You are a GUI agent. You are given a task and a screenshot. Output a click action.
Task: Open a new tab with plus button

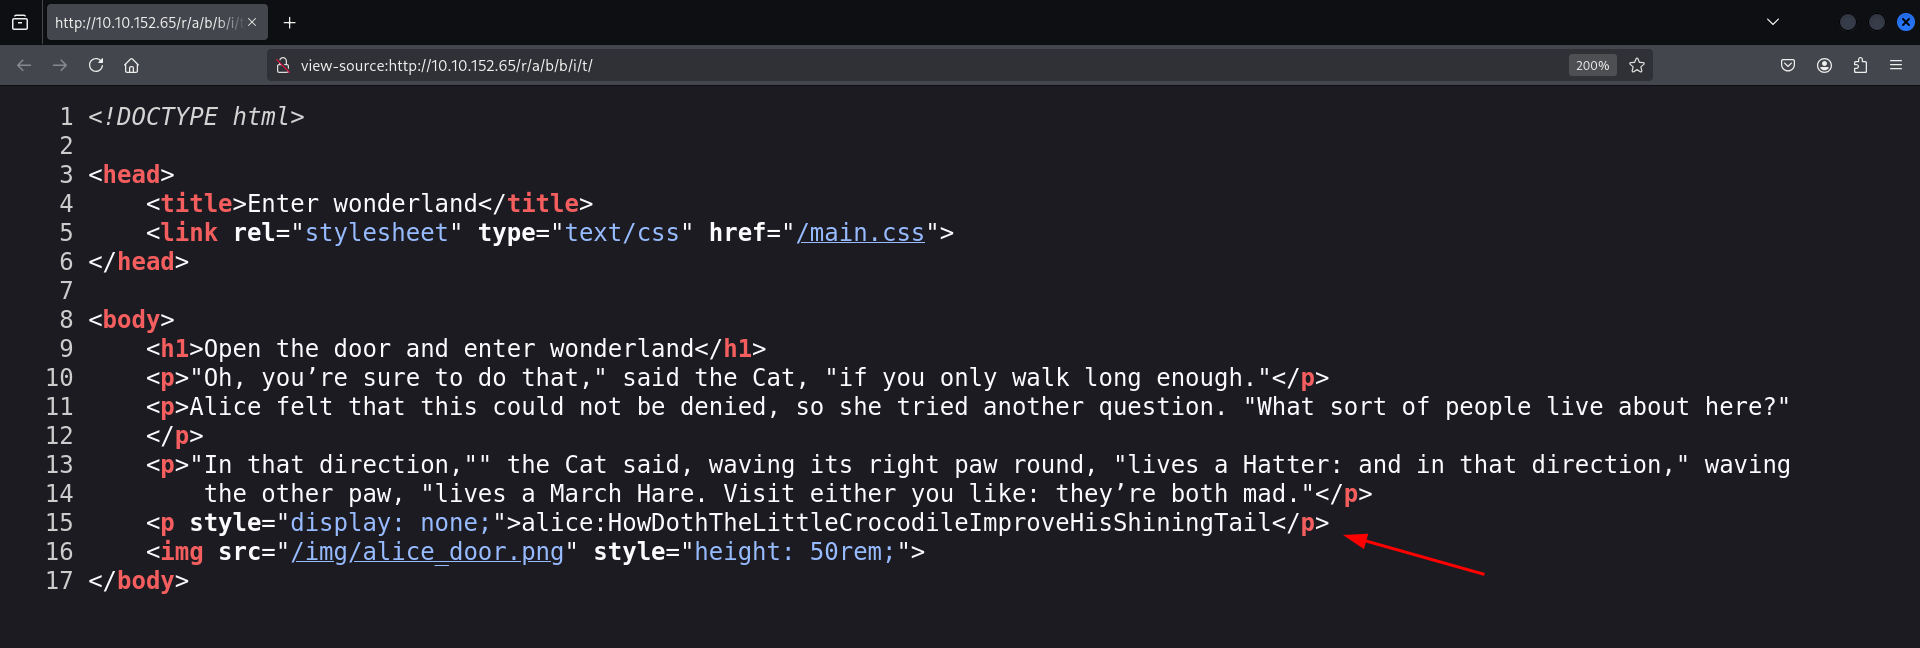click(x=290, y=22)
